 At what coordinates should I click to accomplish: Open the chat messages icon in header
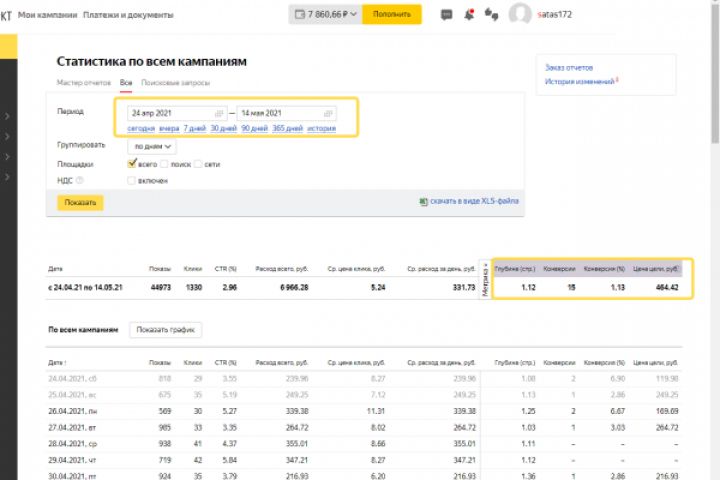pos(446,15)
